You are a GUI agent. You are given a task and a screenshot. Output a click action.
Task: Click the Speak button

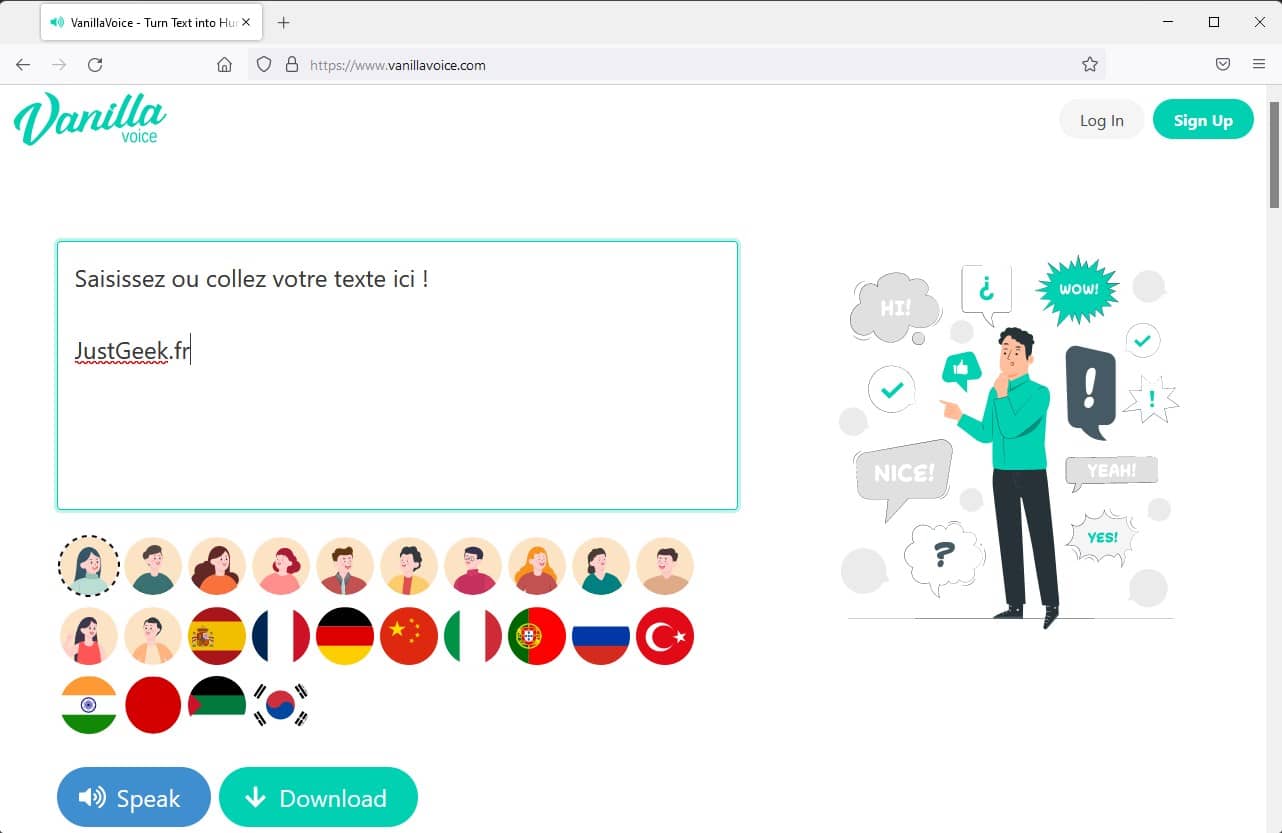[134, 797]
